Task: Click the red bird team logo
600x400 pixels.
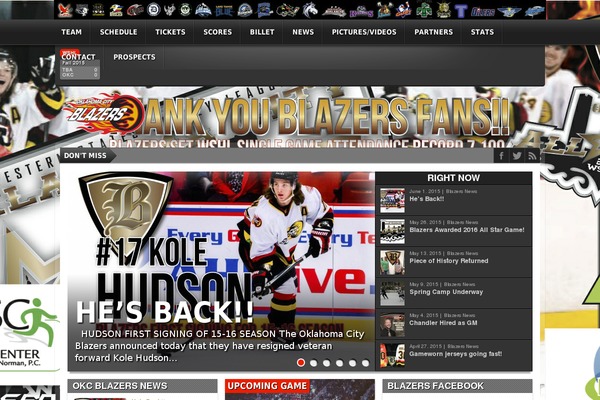Action: click(65, 10)
